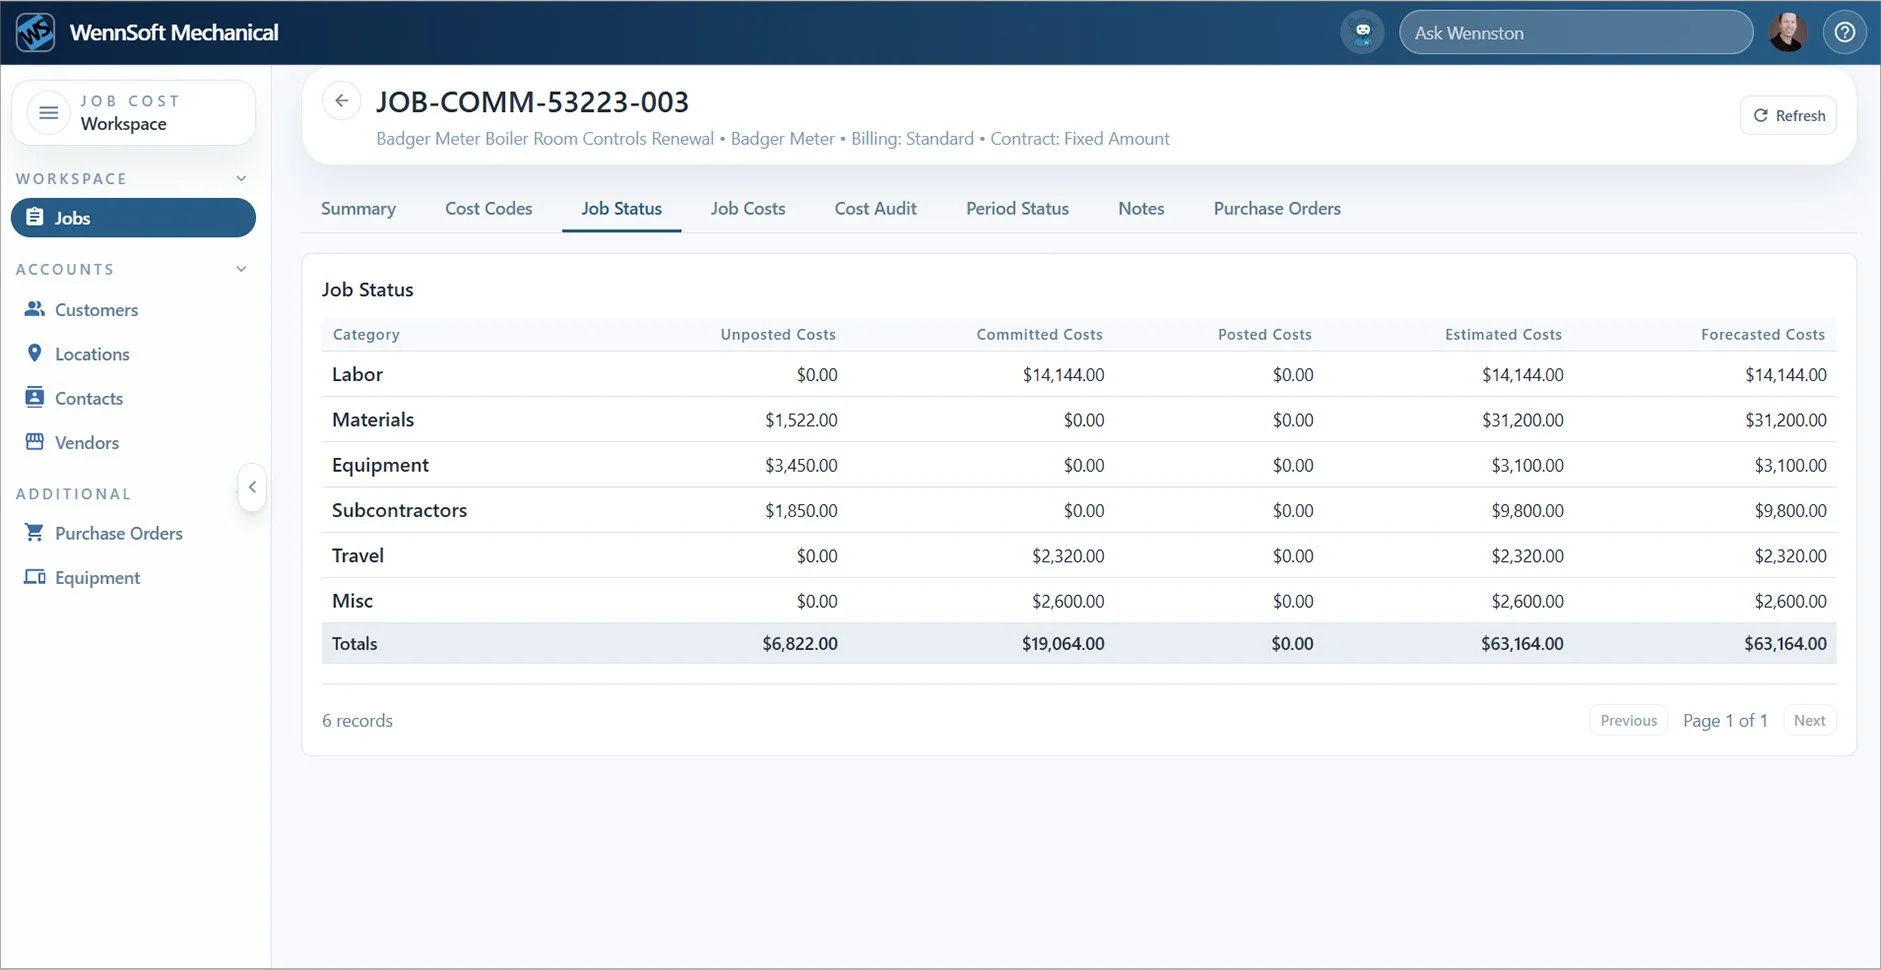The image size is (1881, 970).
Task: Select the Labor category row
Action: point(1079,374)
